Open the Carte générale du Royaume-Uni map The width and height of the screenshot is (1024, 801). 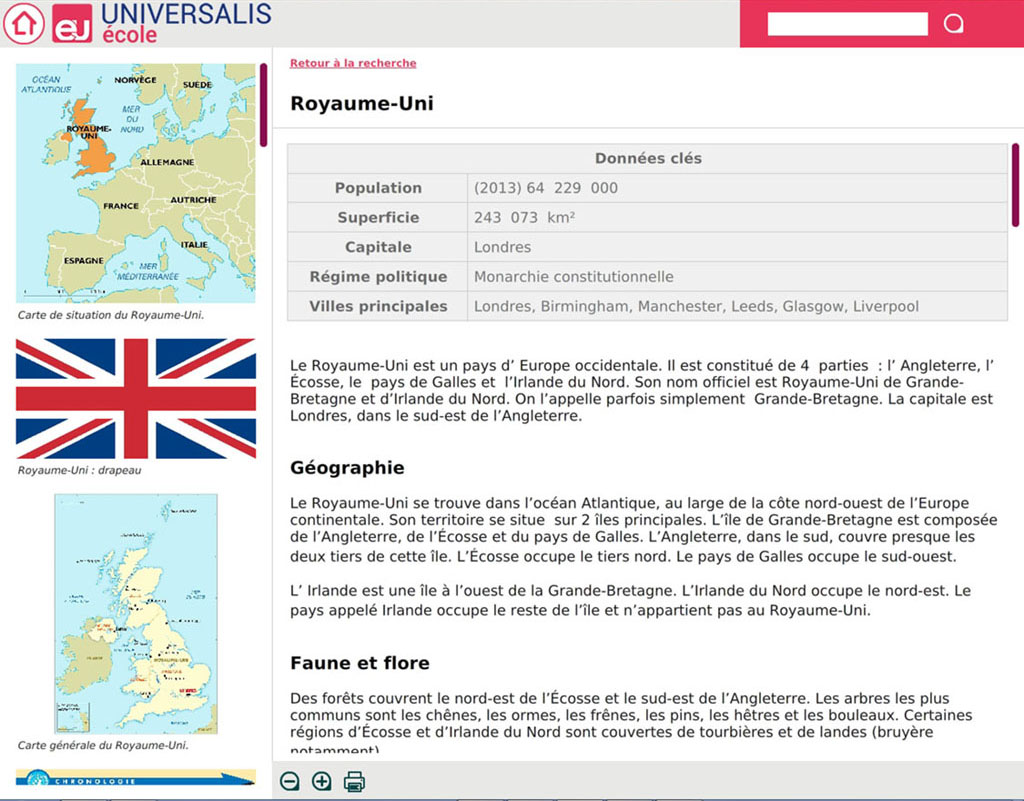pyautogui.click(x=136, y=614)
